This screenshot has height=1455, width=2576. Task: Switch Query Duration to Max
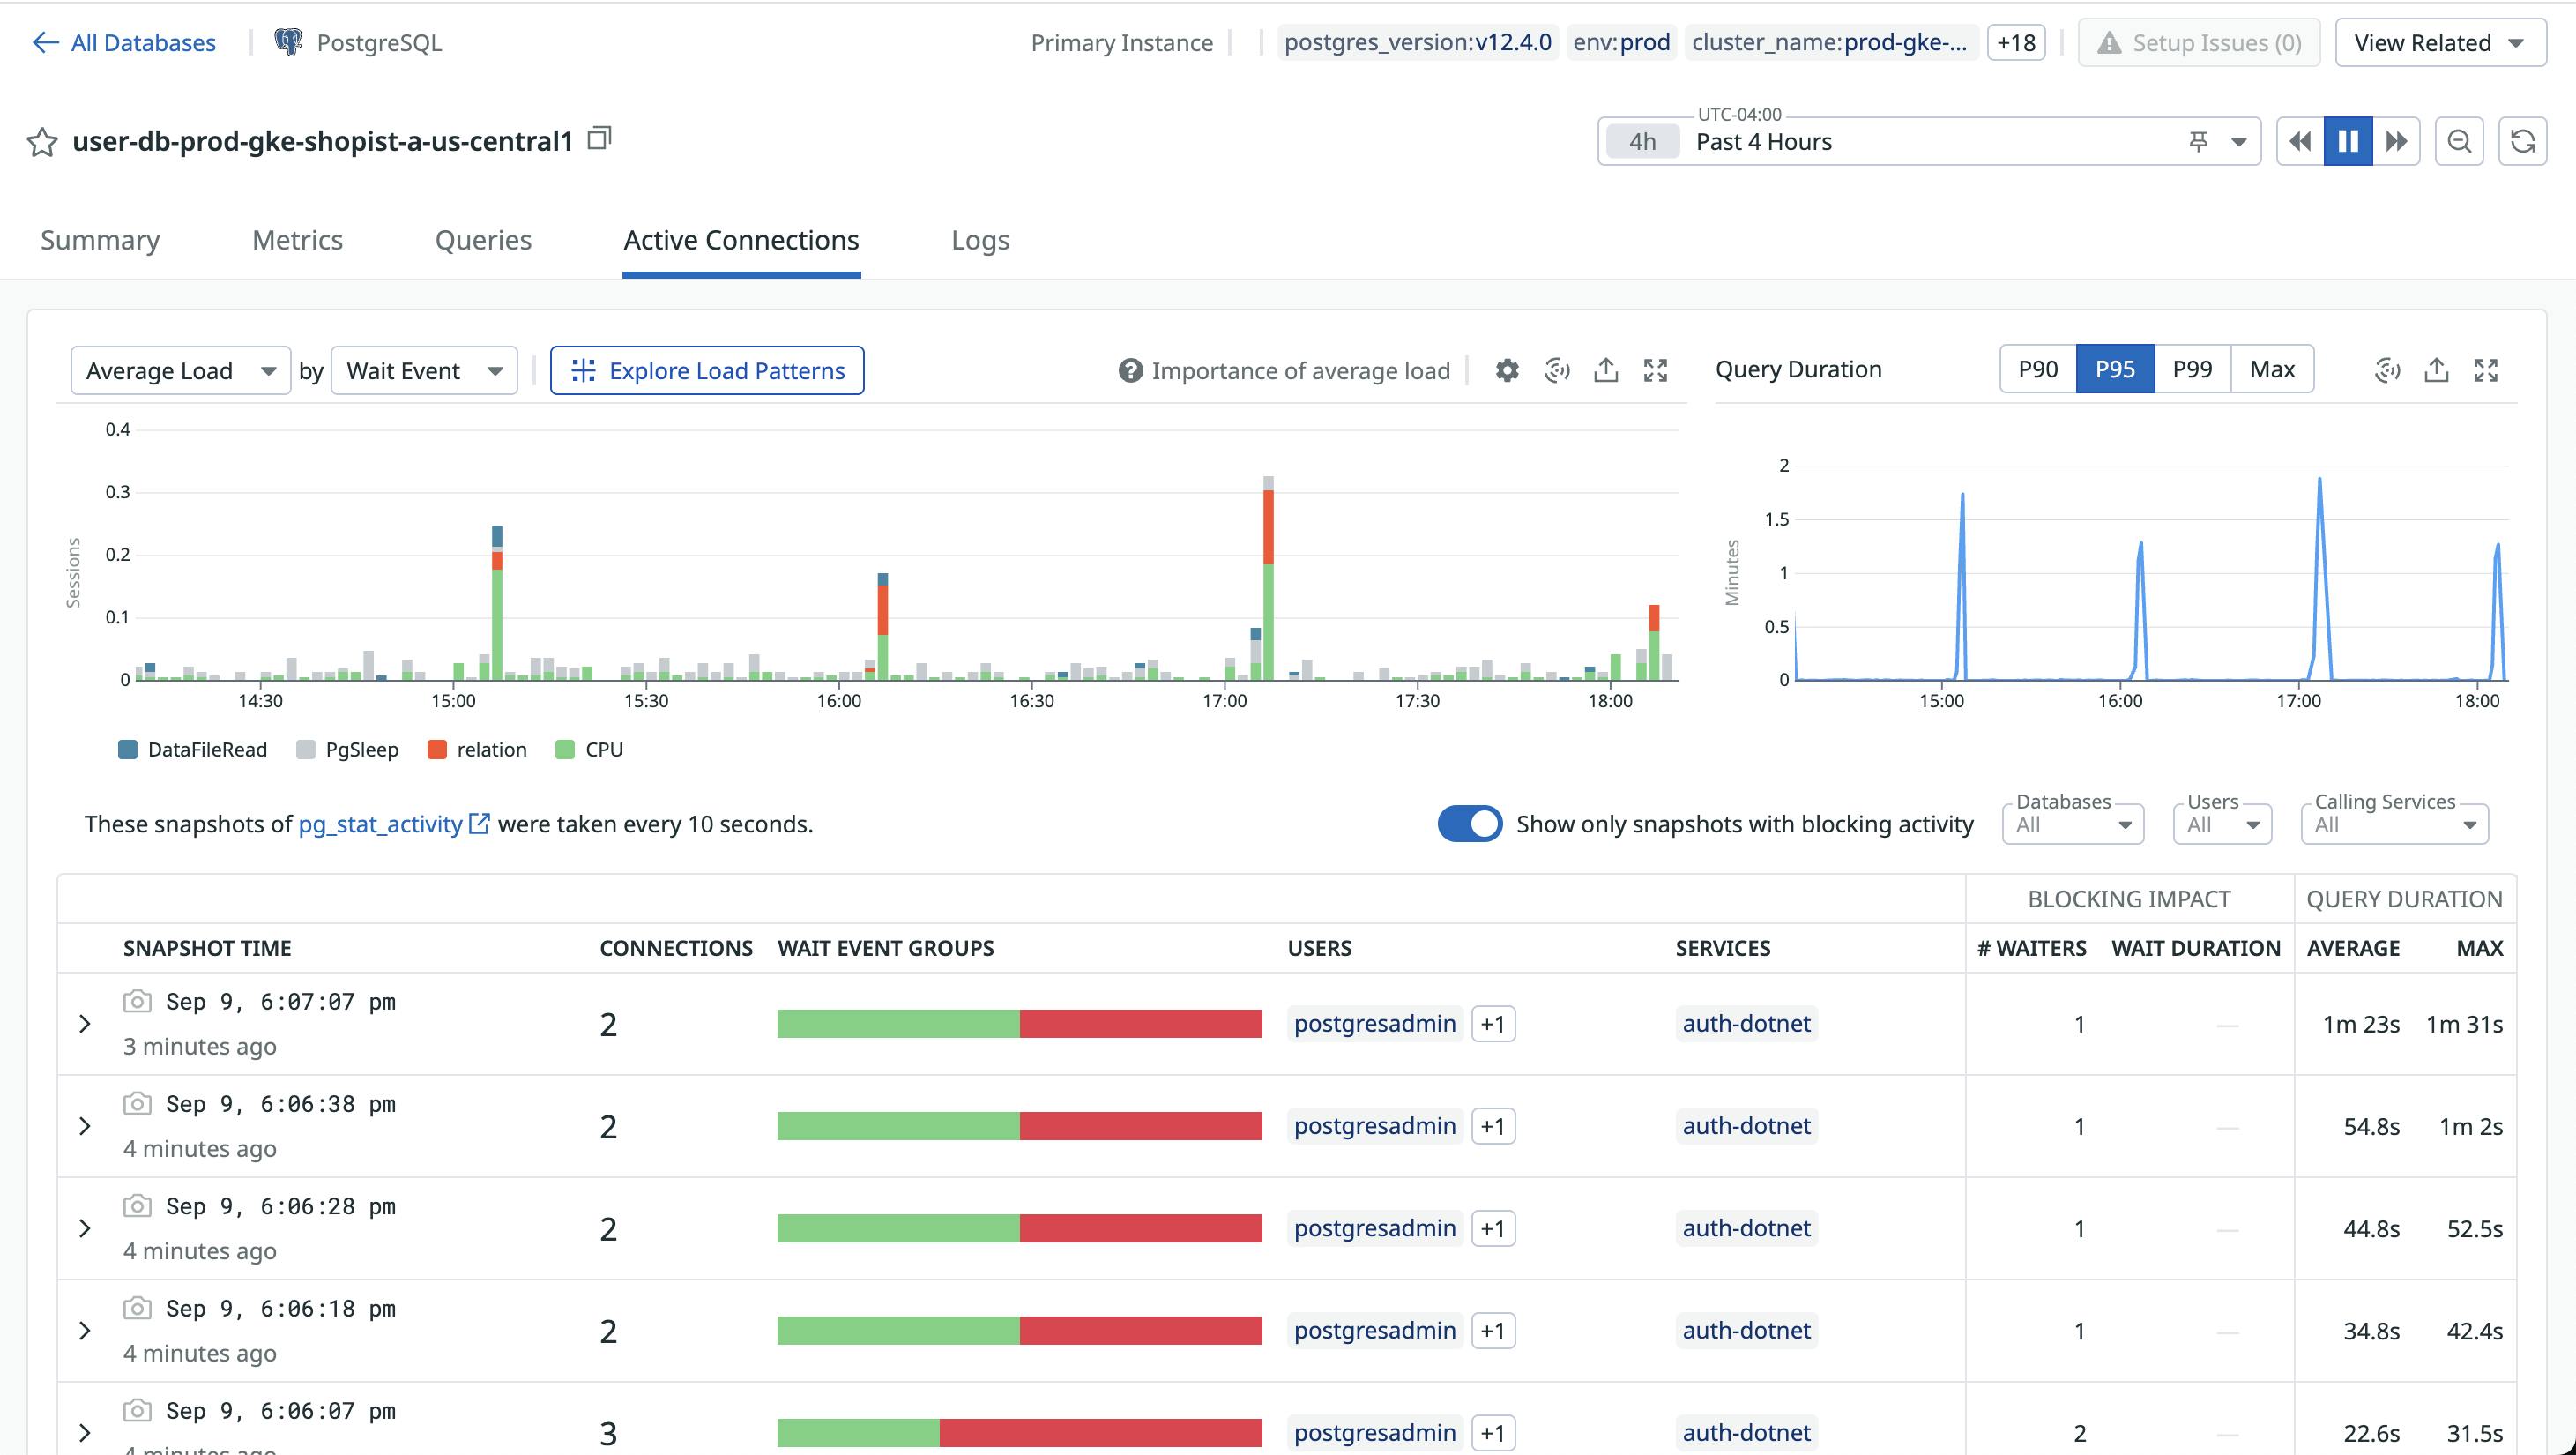click(x=2271, y=369)
